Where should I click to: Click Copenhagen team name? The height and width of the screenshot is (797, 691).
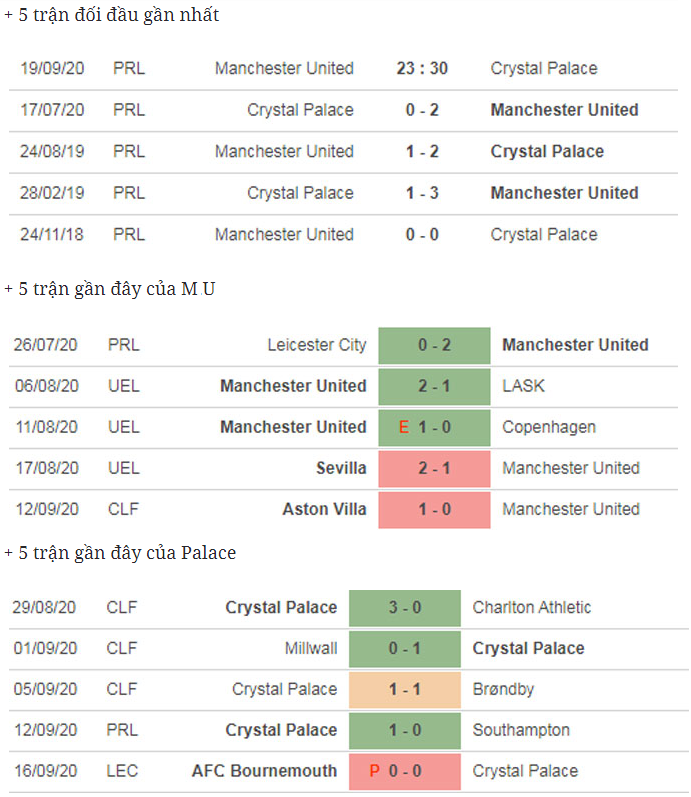(x=549, y=427)
